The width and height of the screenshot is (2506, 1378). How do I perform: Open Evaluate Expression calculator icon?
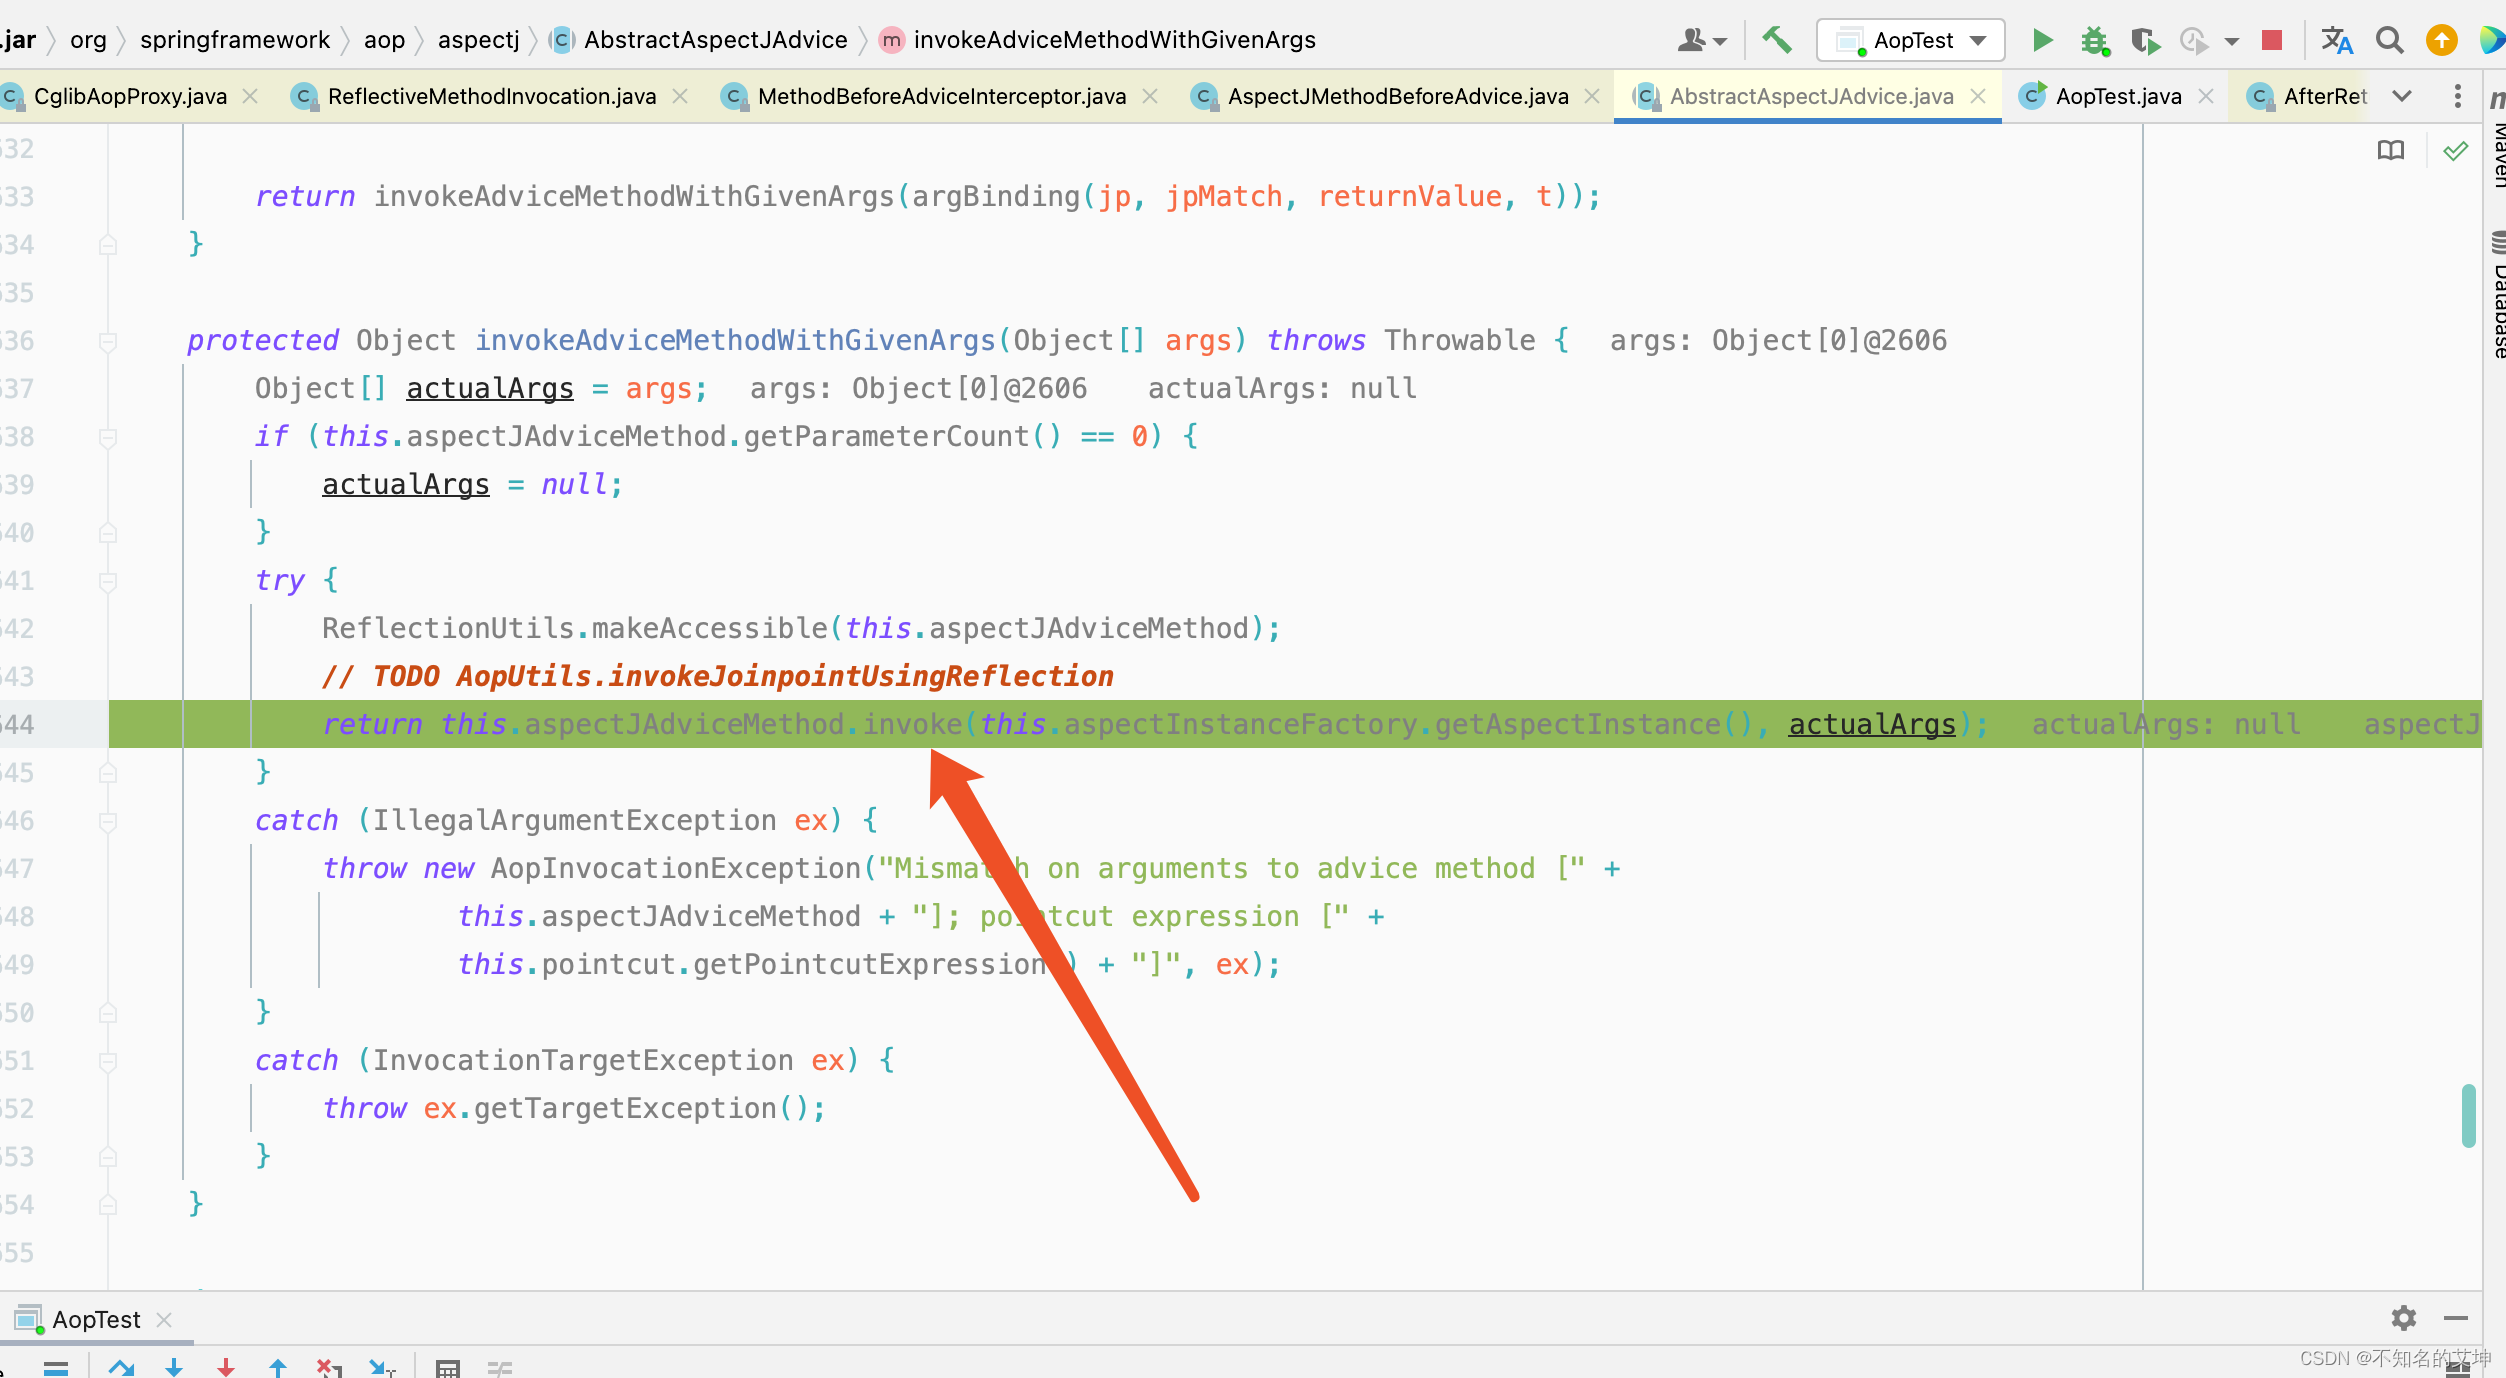448,1367
